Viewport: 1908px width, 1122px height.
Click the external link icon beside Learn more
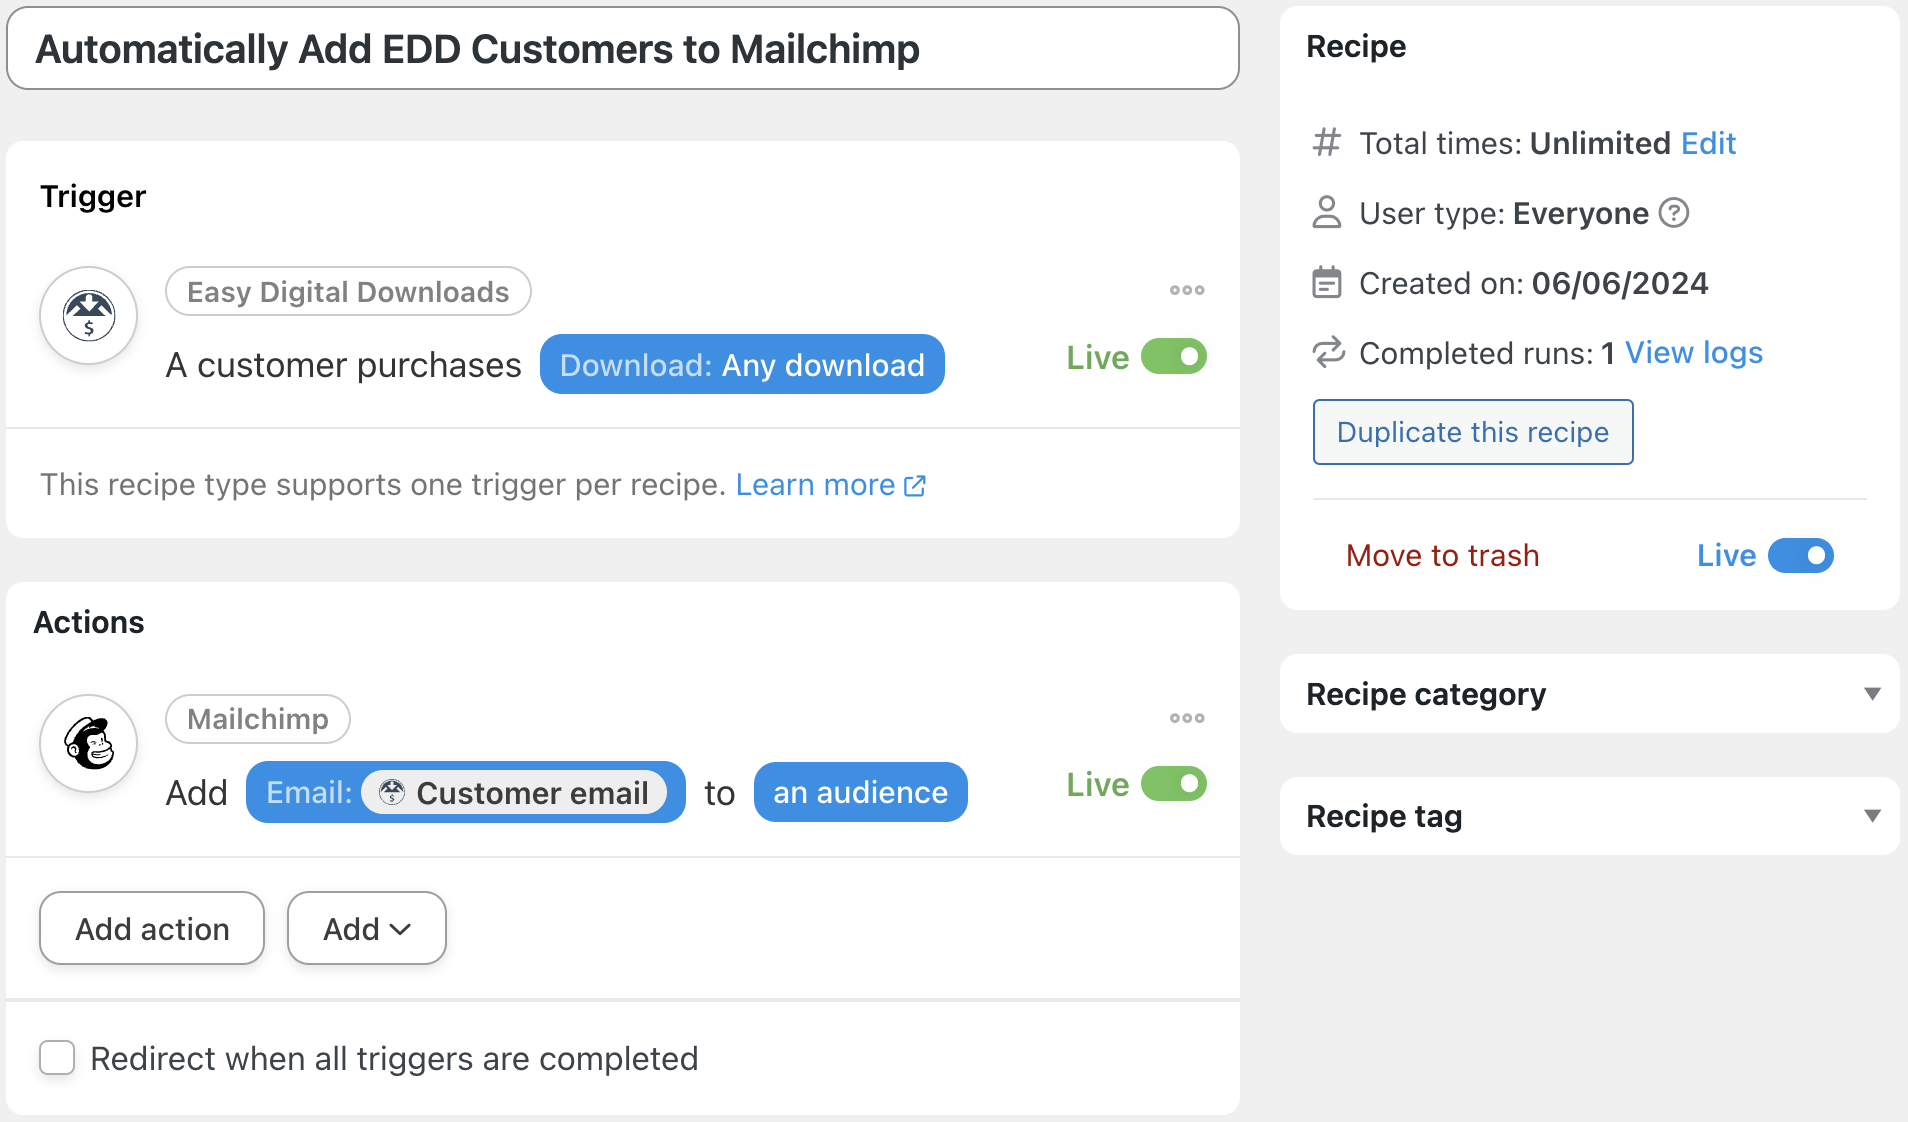point(915,486)
